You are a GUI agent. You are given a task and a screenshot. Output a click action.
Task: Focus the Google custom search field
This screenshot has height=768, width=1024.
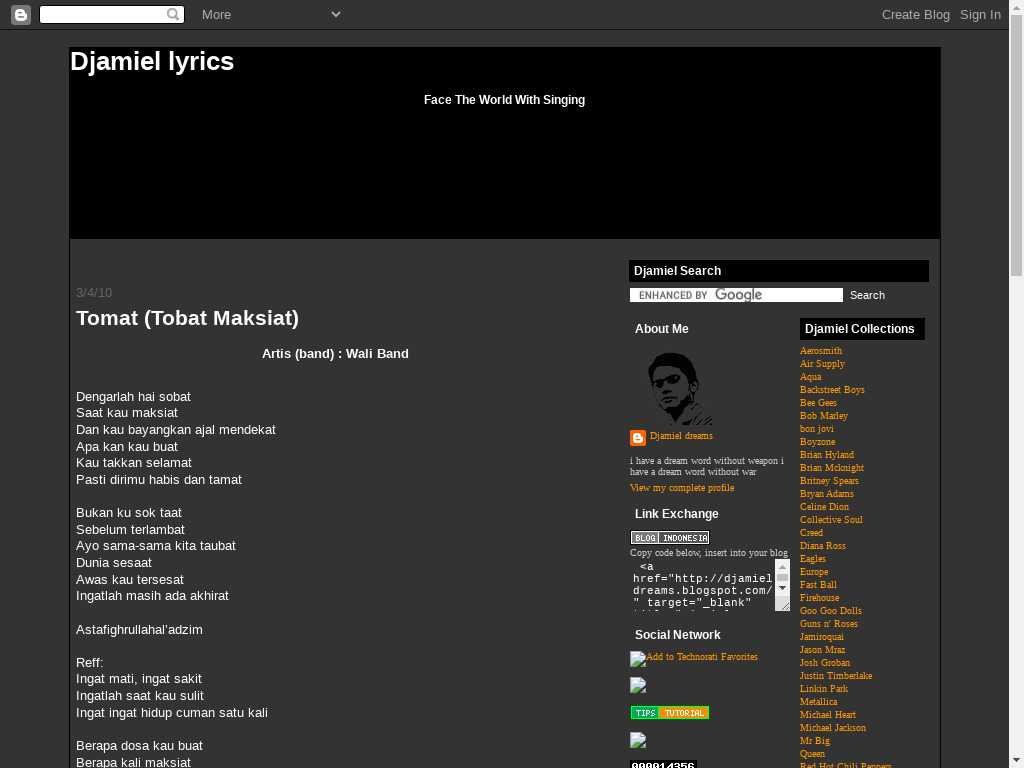[736, 295]
